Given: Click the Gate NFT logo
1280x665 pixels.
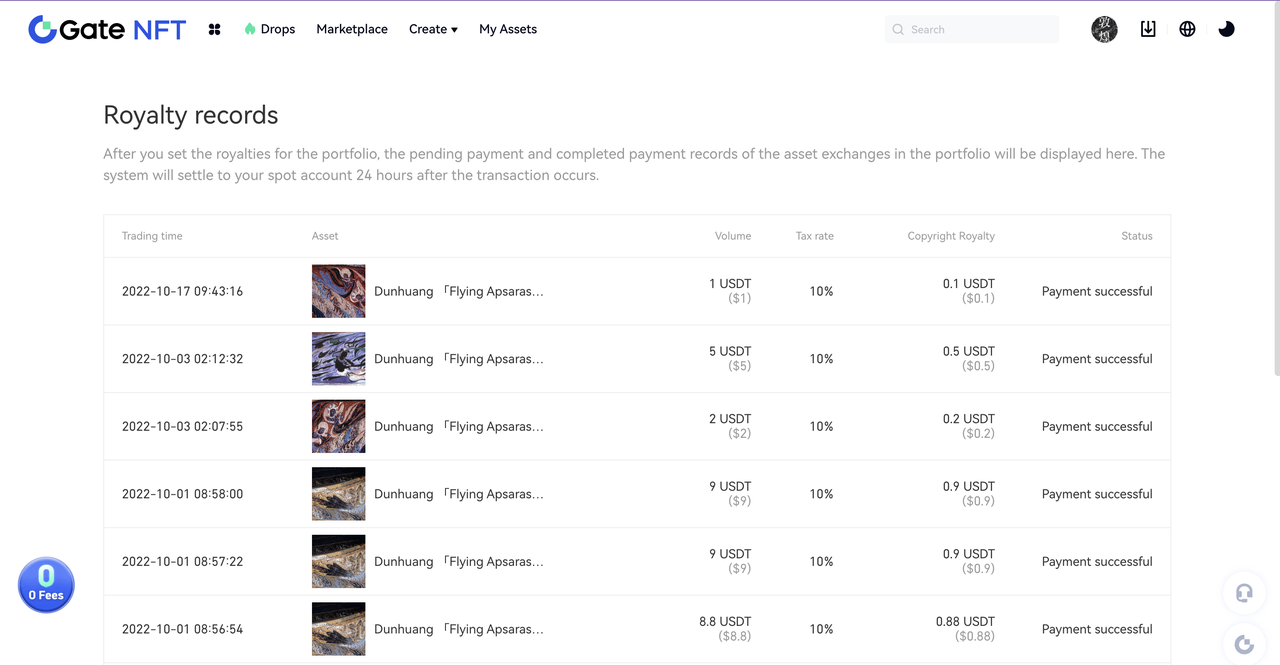Looking at the screenshot, I should pyautogui.click(x=107, y=29).
